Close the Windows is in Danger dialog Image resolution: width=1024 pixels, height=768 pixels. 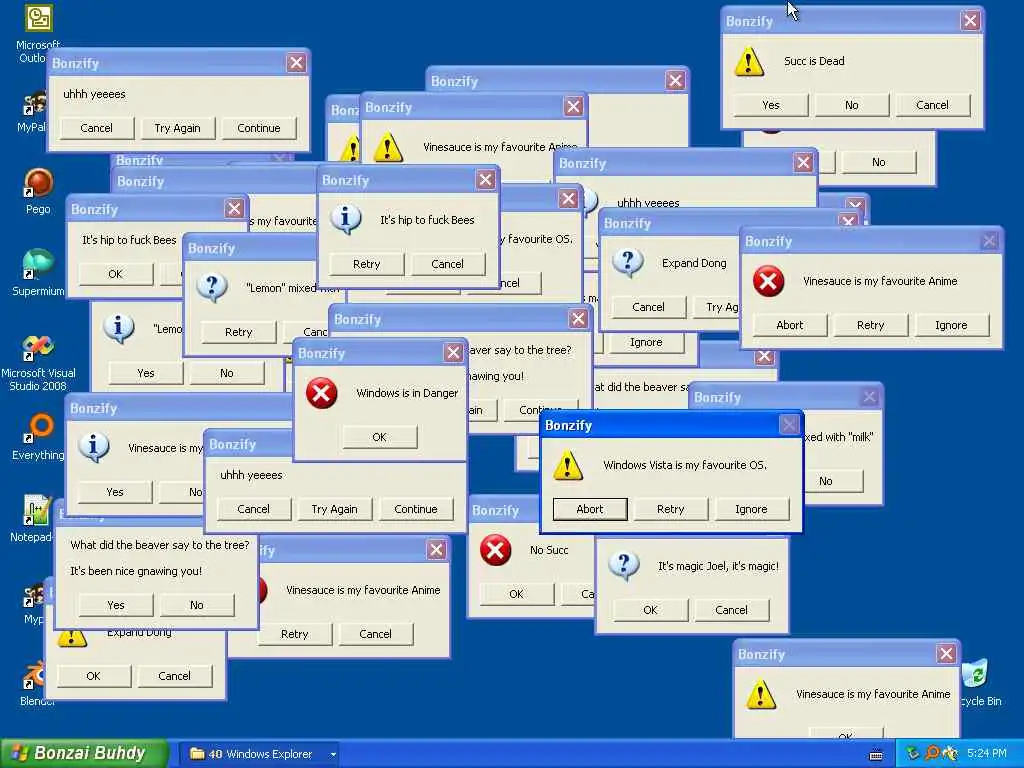pos(453,353)
